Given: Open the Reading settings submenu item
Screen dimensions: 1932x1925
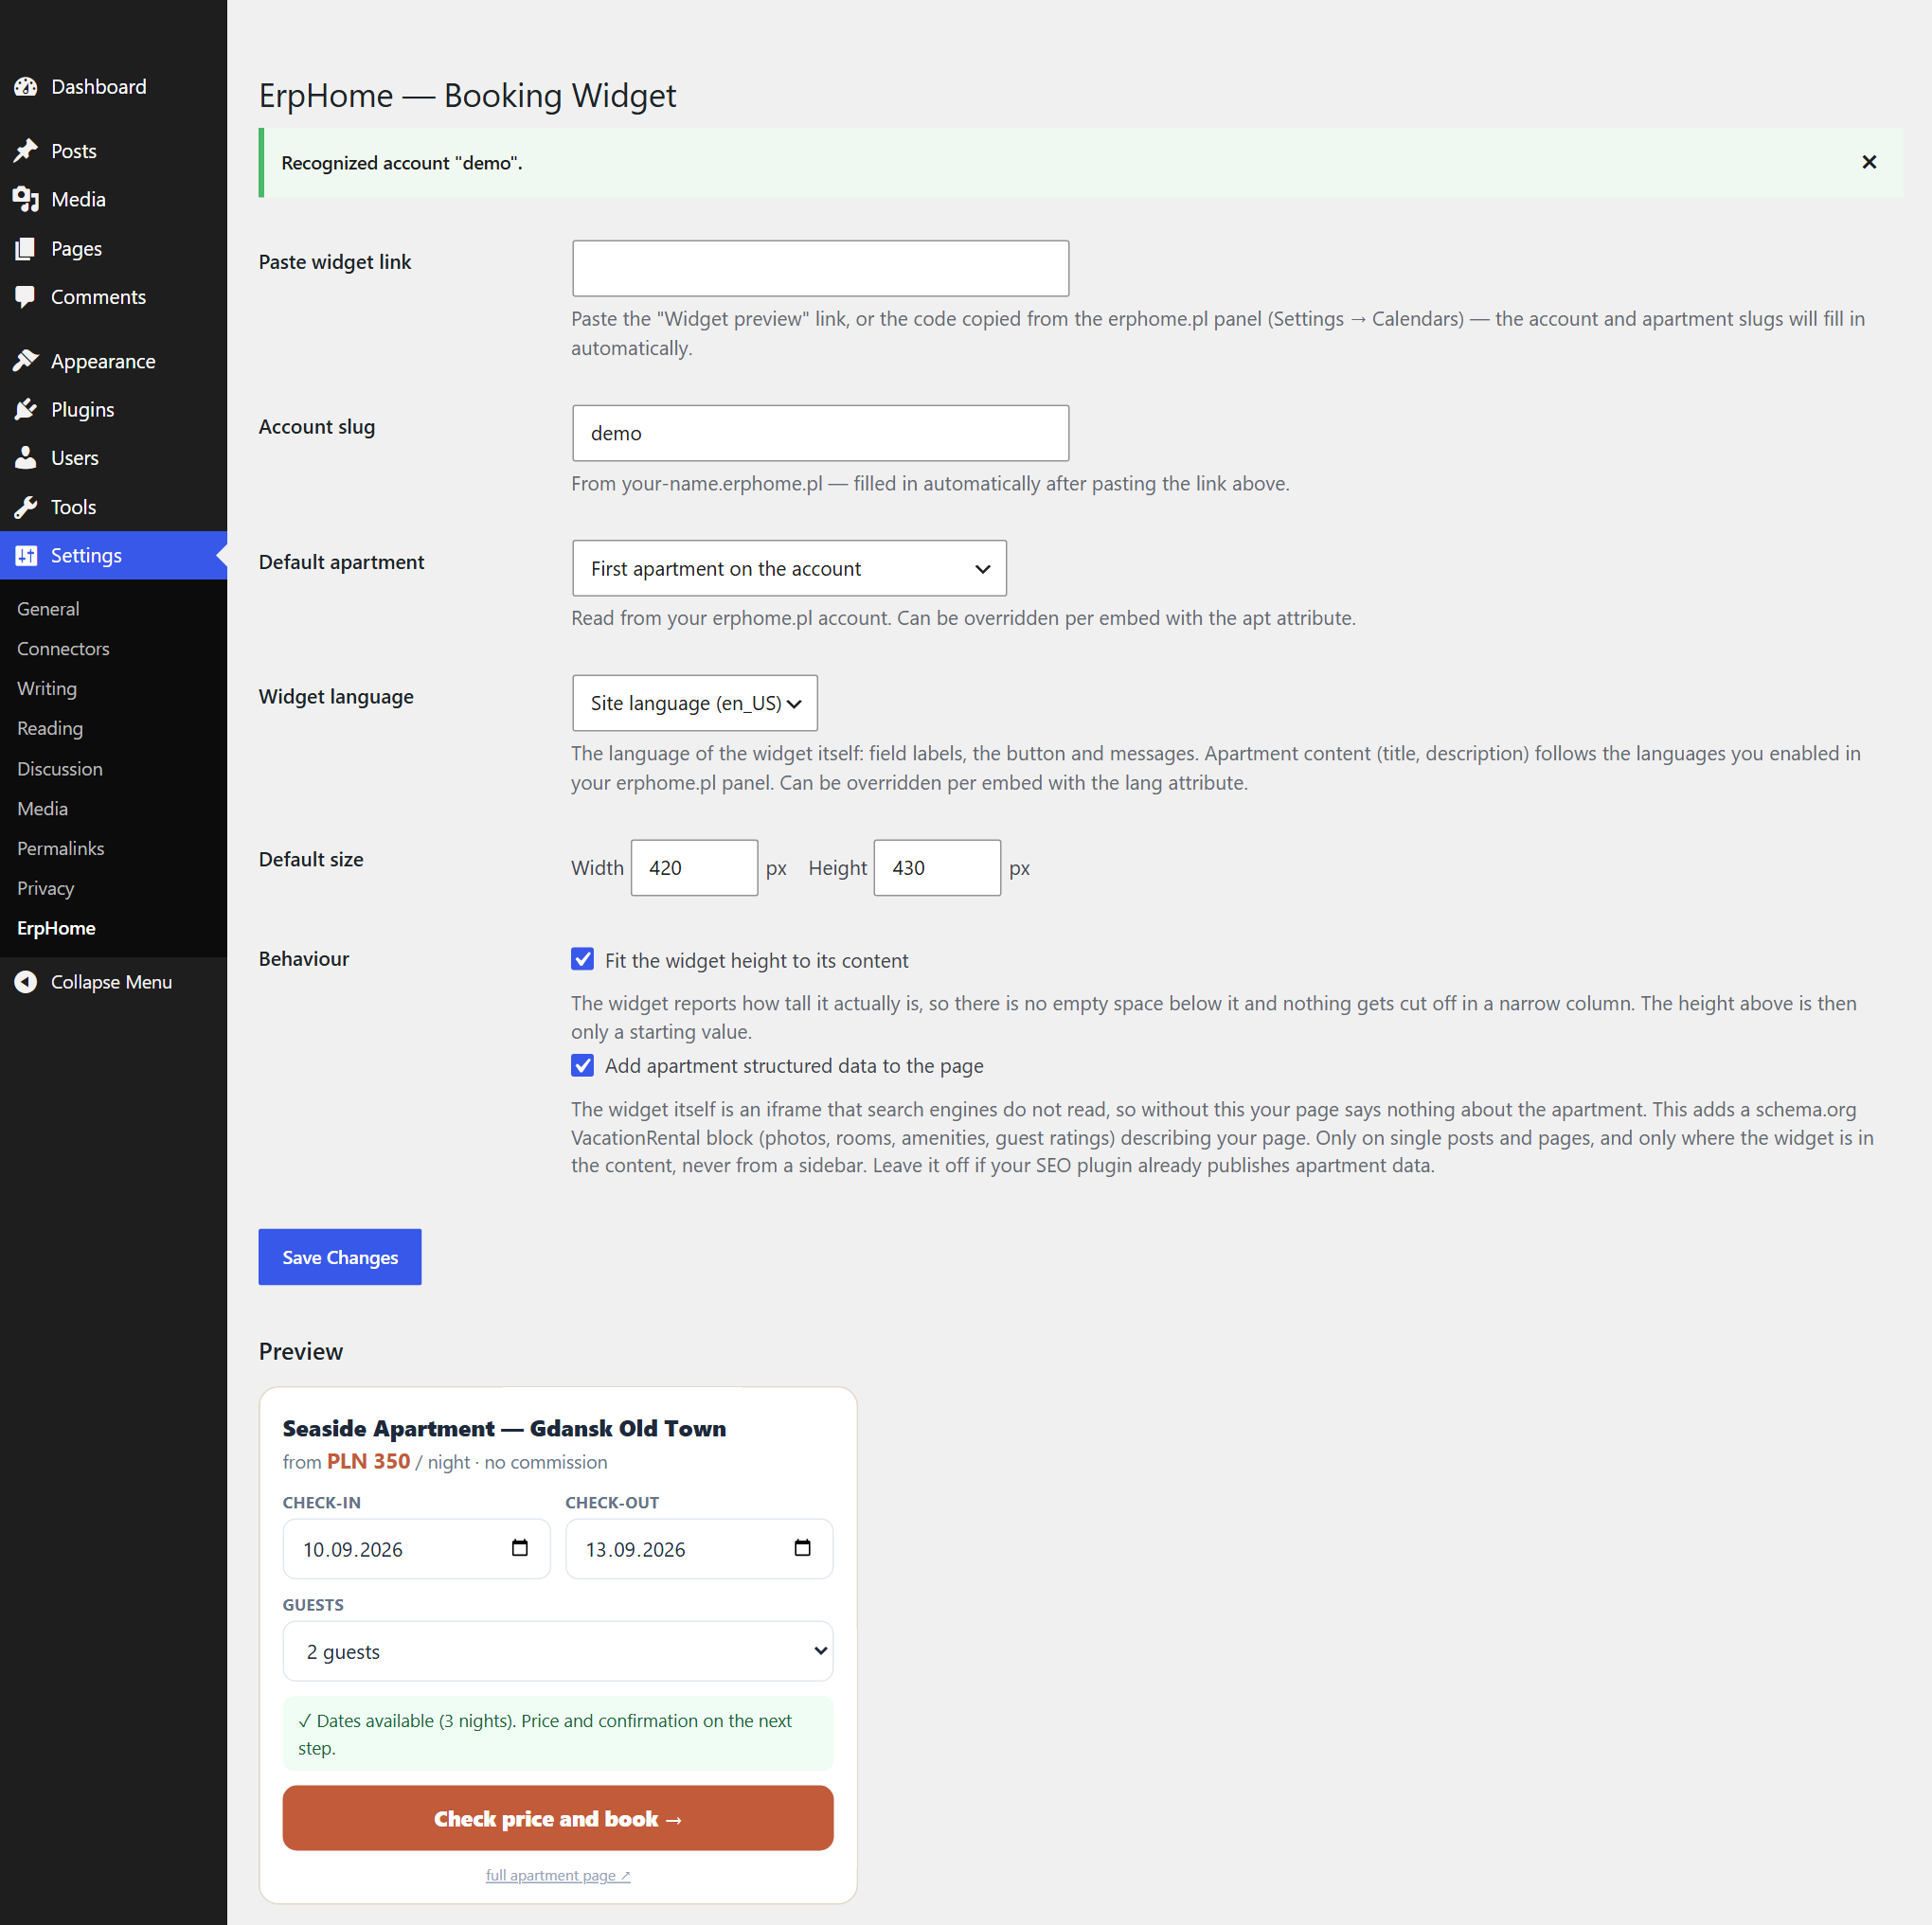Looking at the screenshot, I should pos(50,728).
